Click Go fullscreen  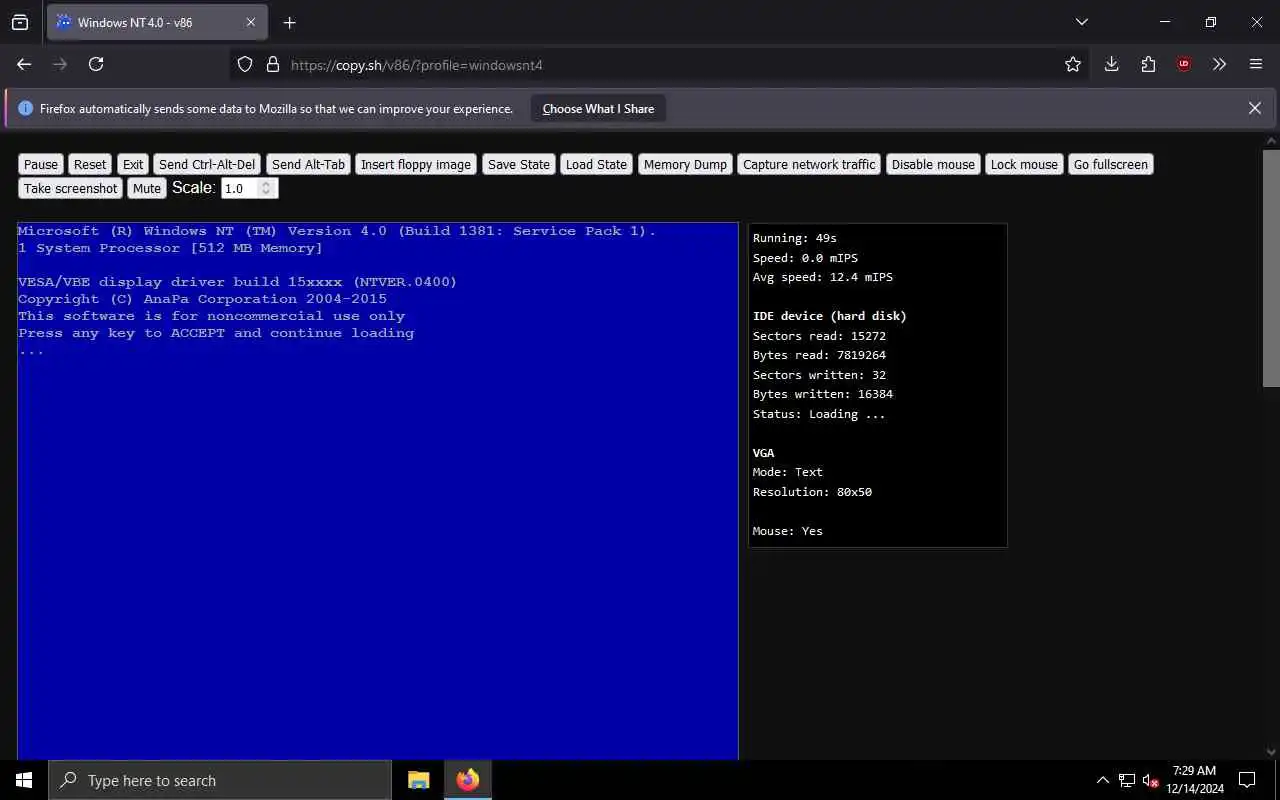pos(1111,164)
